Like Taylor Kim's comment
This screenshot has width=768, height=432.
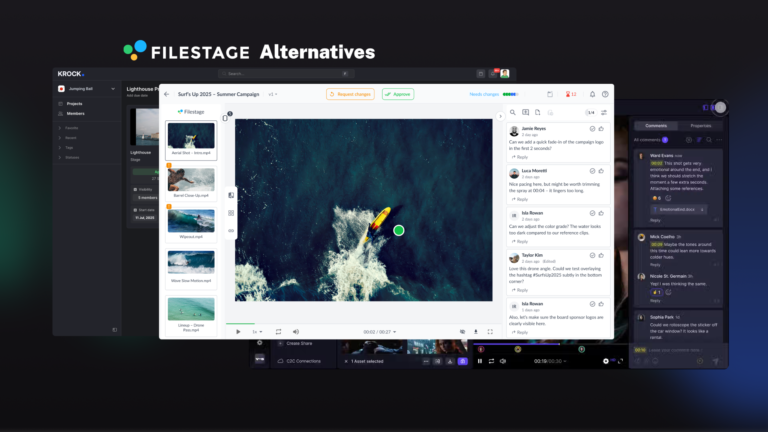(601, 255)
